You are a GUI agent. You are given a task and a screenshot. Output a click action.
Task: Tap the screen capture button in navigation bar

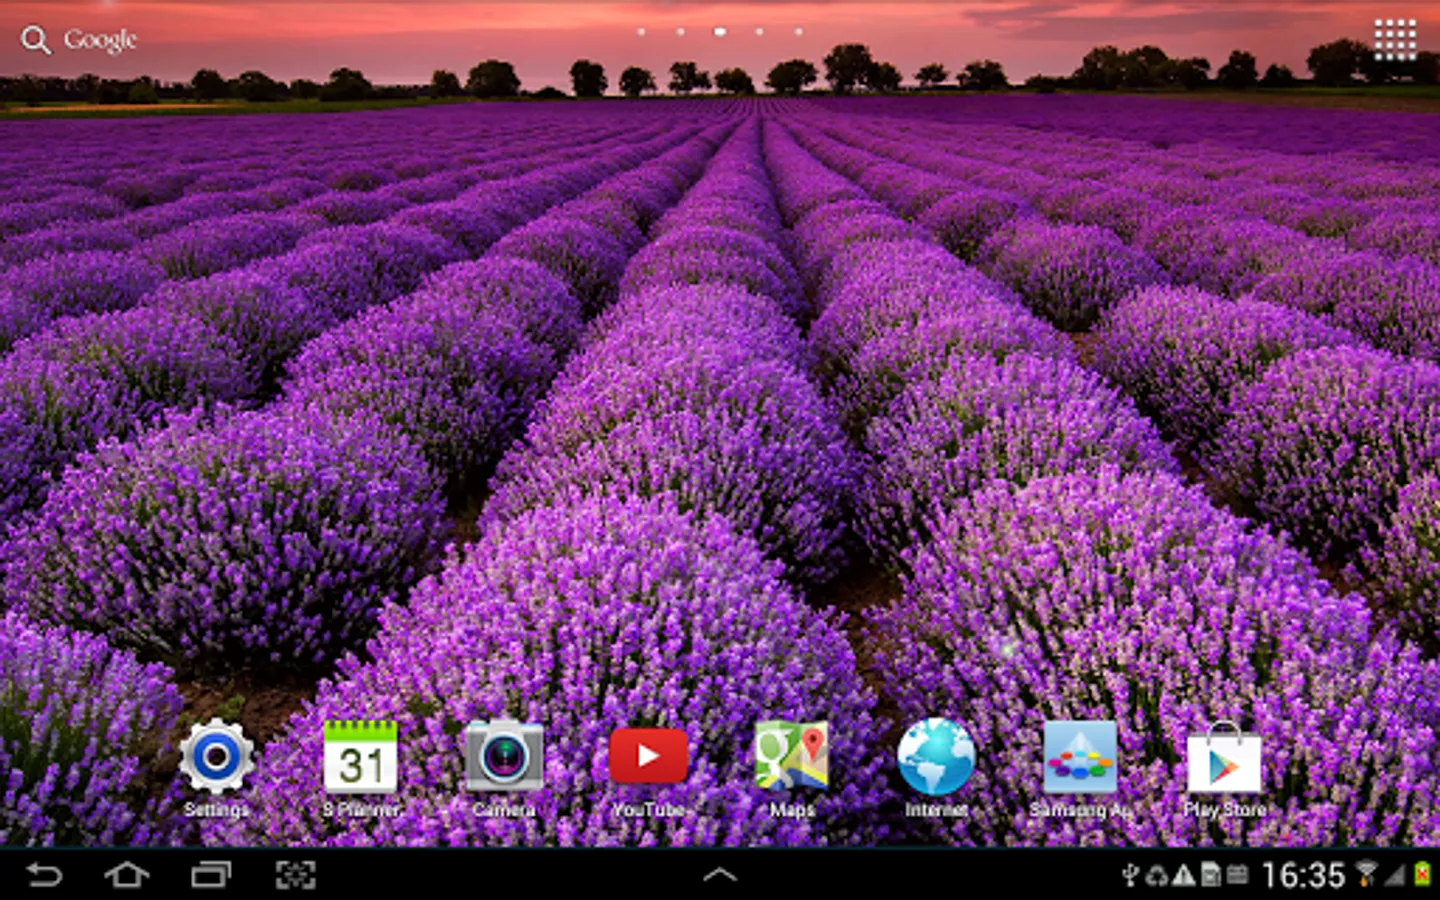[295, 876]
